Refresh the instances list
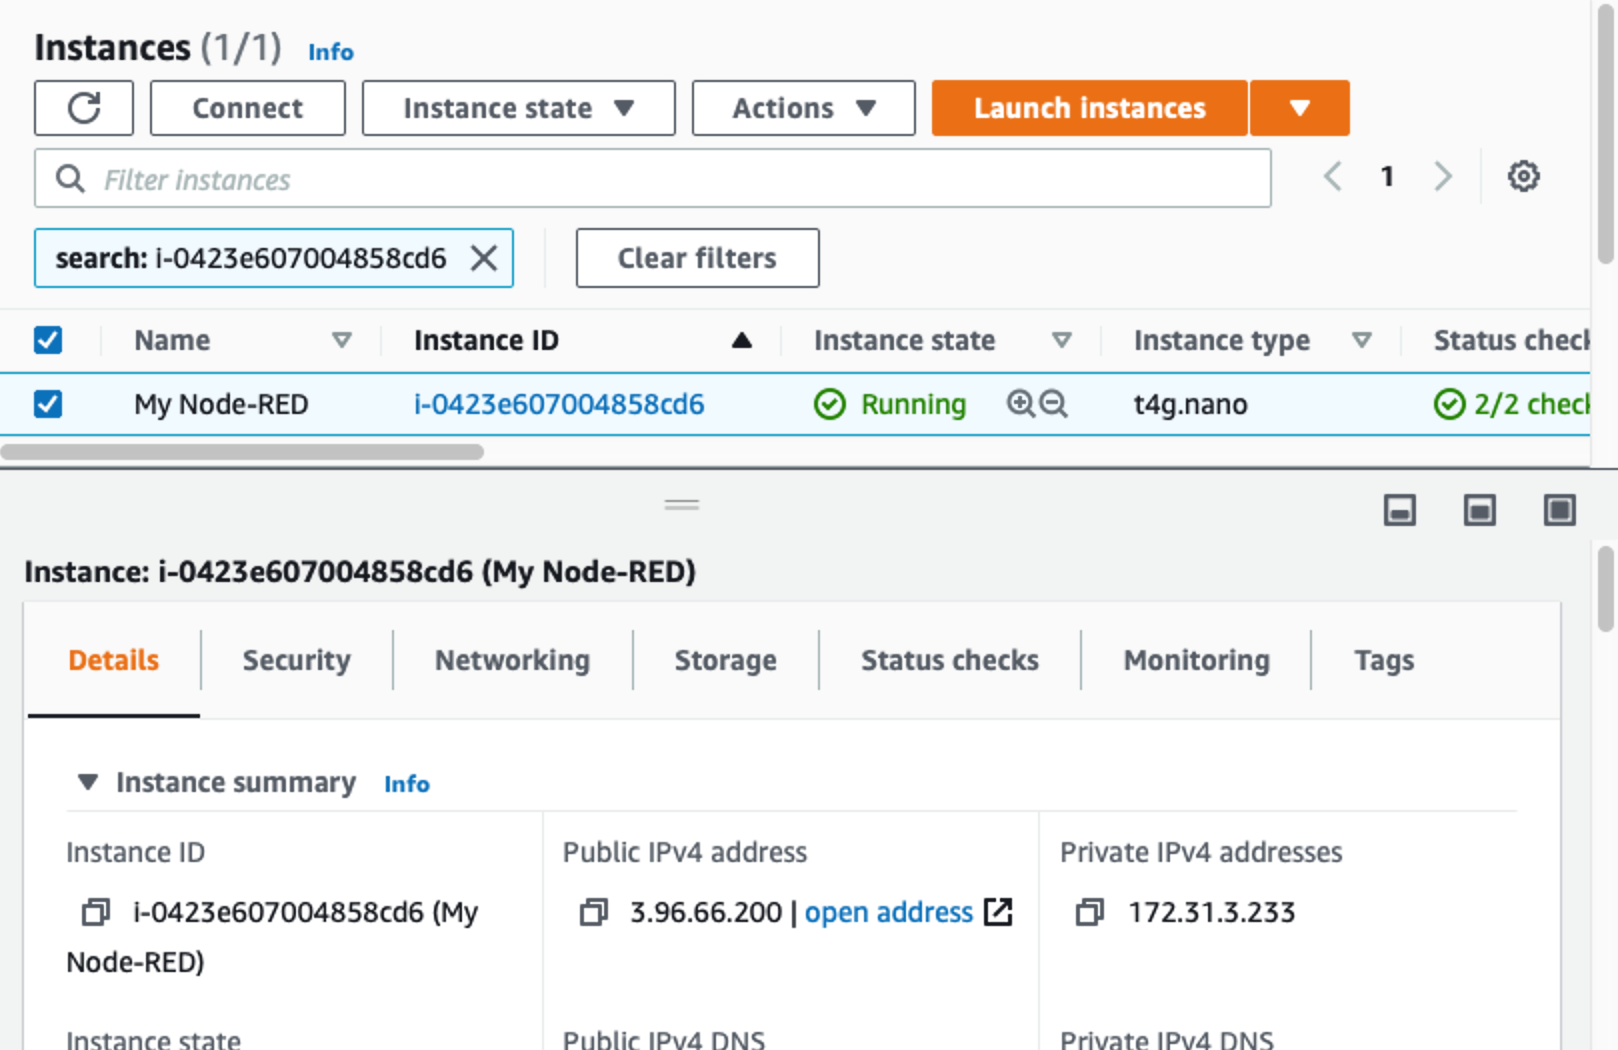The height and width of the screenshot is (1050, 1618). (x=84, y=107)
